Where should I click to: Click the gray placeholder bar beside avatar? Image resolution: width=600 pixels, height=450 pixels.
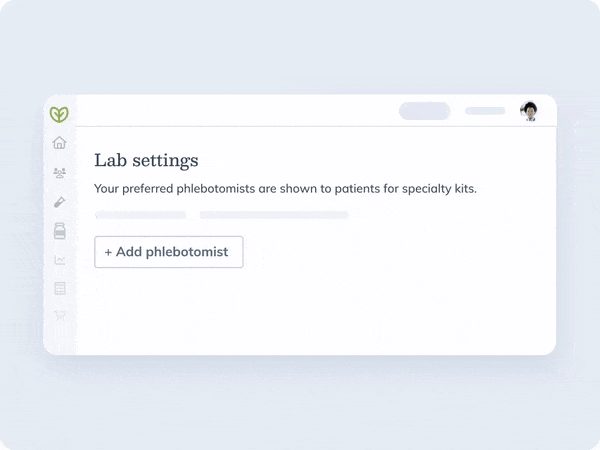[485, 111]
